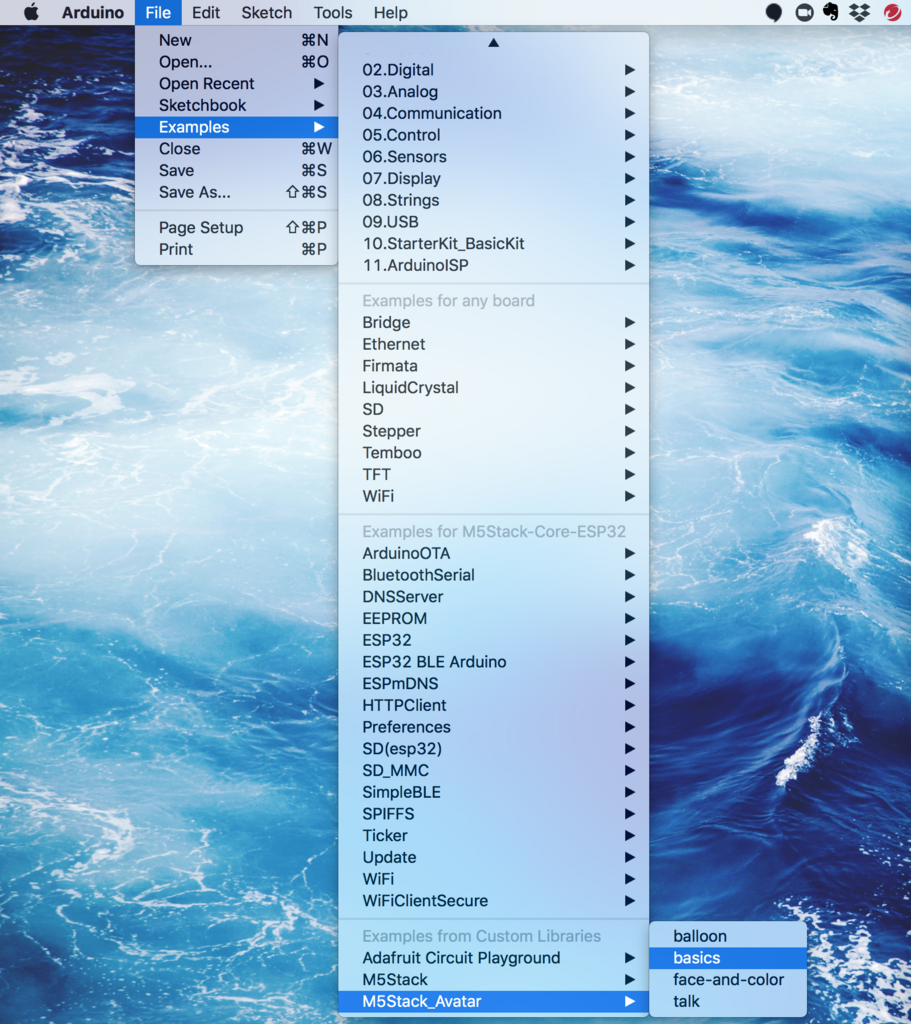911x1024 pixels.
Task: Expand Preferences examples
Action: click(x=494, y=727)
